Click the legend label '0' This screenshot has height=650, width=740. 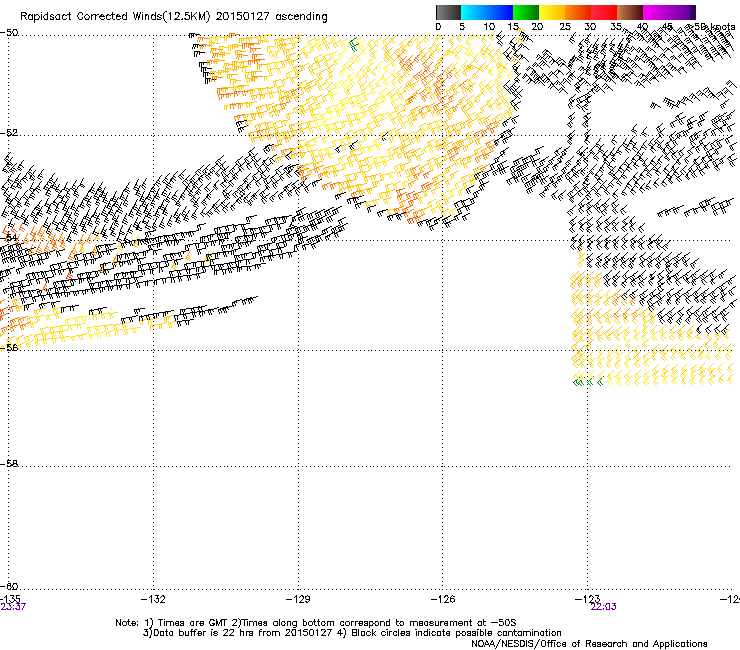pos(438,27)
